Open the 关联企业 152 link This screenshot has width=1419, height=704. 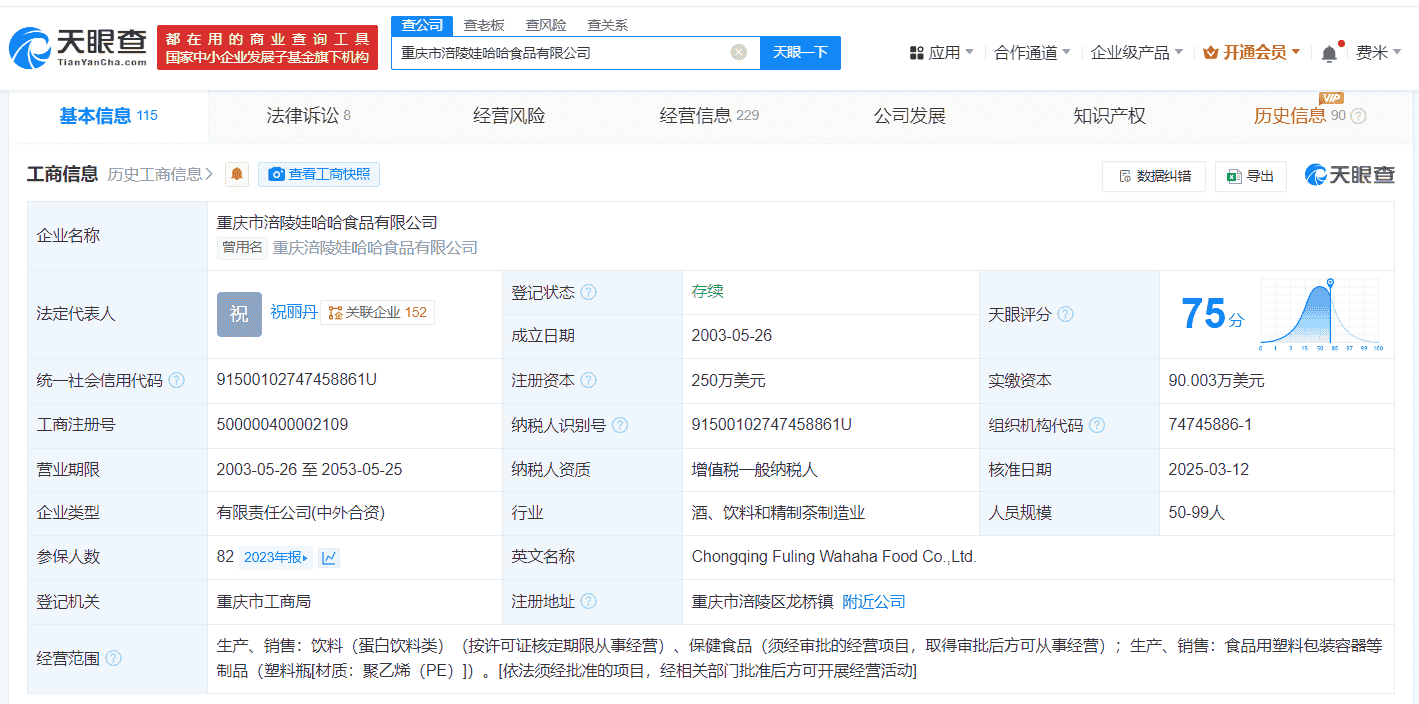tap(378, 311)
